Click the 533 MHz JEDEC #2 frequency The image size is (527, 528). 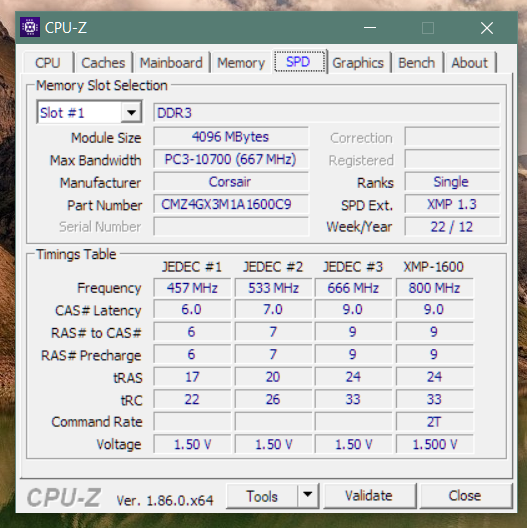coord(273,288)
